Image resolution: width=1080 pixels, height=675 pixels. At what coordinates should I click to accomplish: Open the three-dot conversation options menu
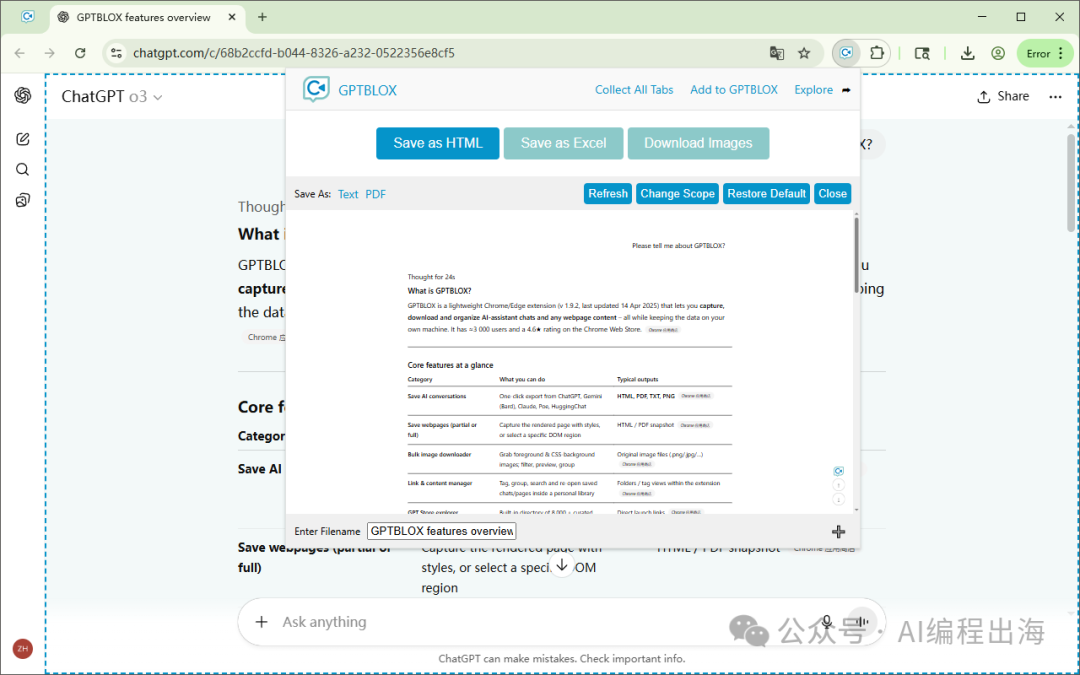pos(1055,96)
